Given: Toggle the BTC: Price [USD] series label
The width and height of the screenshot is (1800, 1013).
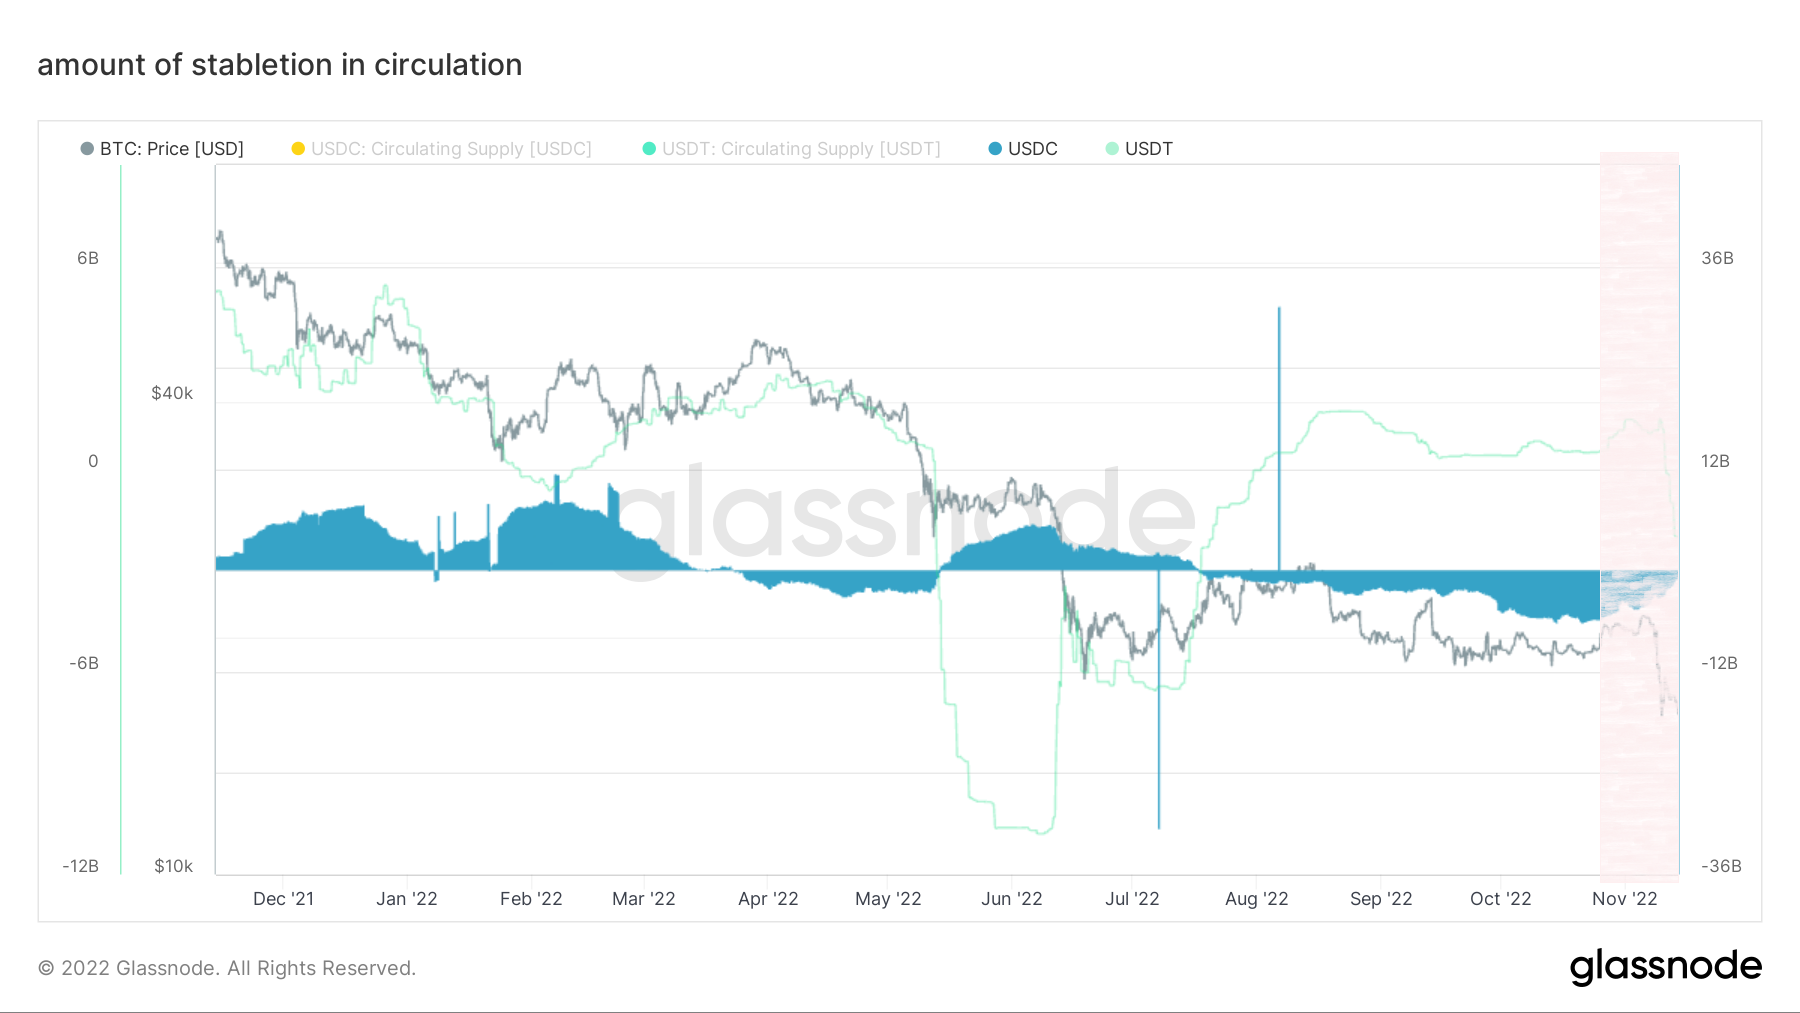Looking at the screenshot, I should 172,149.
